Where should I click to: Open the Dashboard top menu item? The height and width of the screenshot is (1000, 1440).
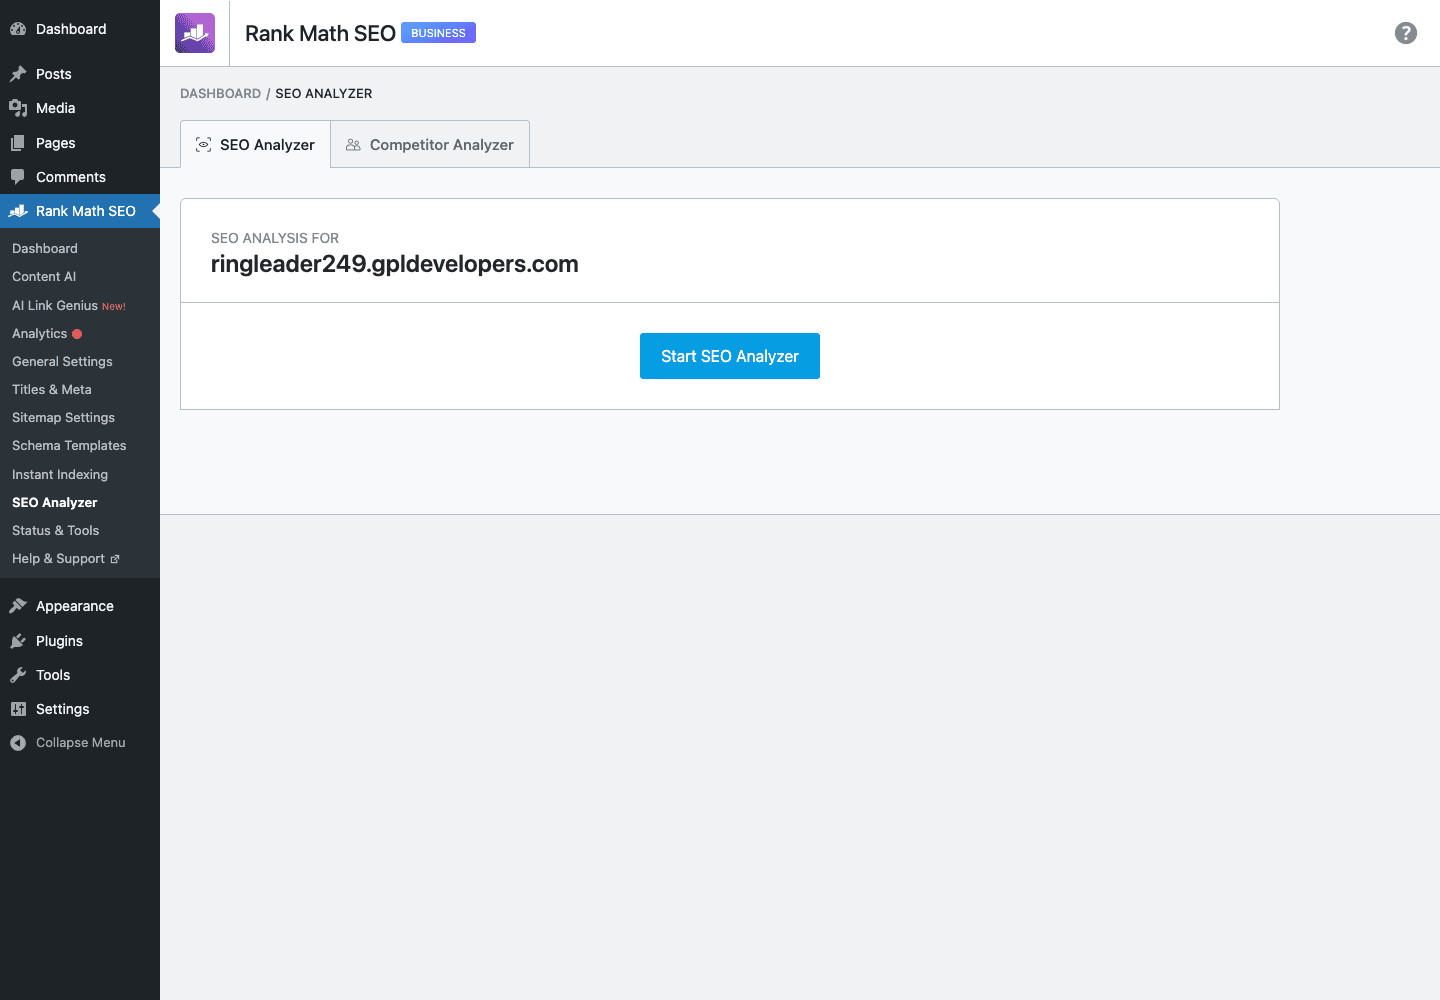80,29
